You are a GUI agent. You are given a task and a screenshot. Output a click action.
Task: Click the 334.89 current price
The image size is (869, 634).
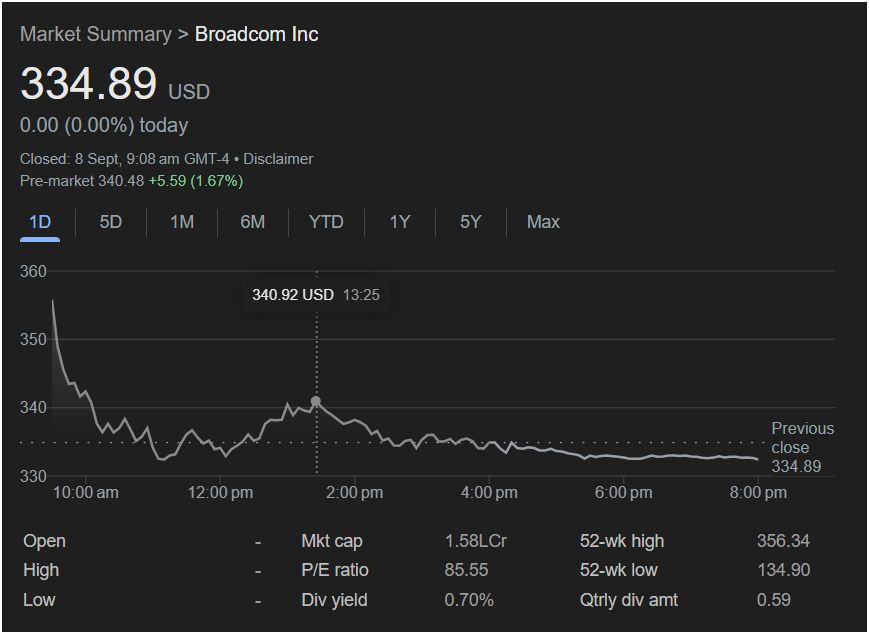[x=89, y=84]
